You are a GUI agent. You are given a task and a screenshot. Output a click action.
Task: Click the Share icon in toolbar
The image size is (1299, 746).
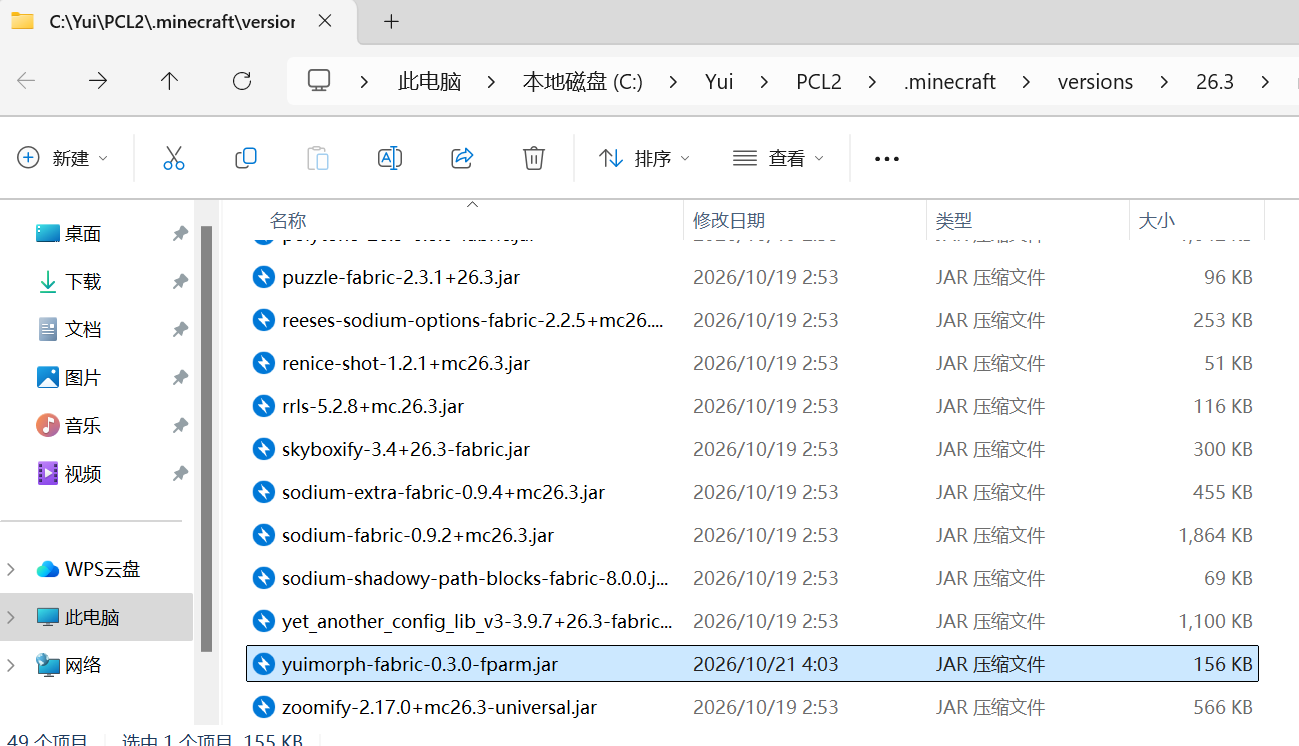[462, 158]
